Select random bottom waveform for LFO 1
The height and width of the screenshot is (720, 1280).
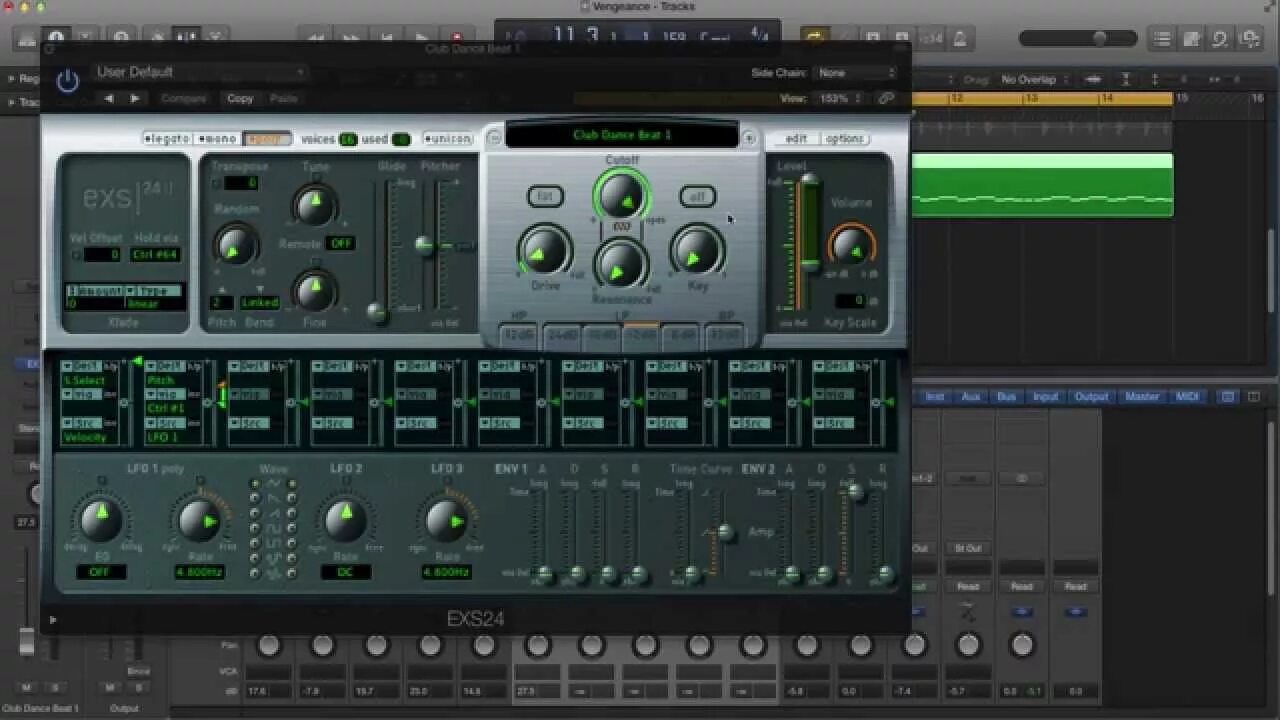255,573
